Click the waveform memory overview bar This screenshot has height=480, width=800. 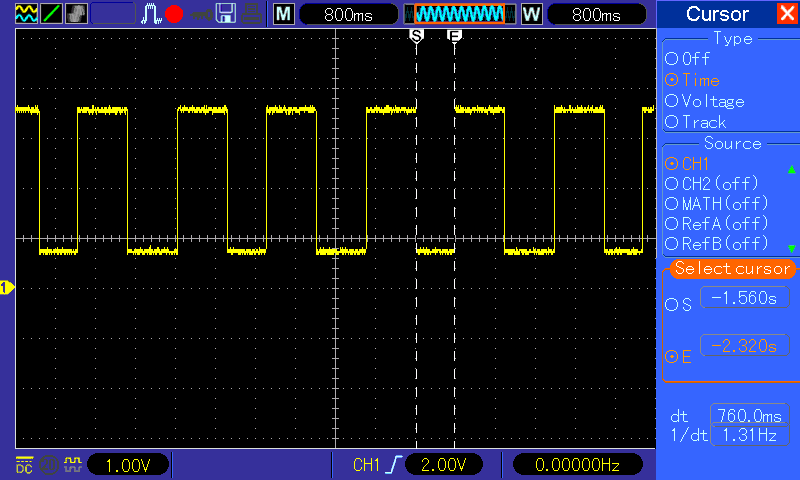(x=460, y=14)
